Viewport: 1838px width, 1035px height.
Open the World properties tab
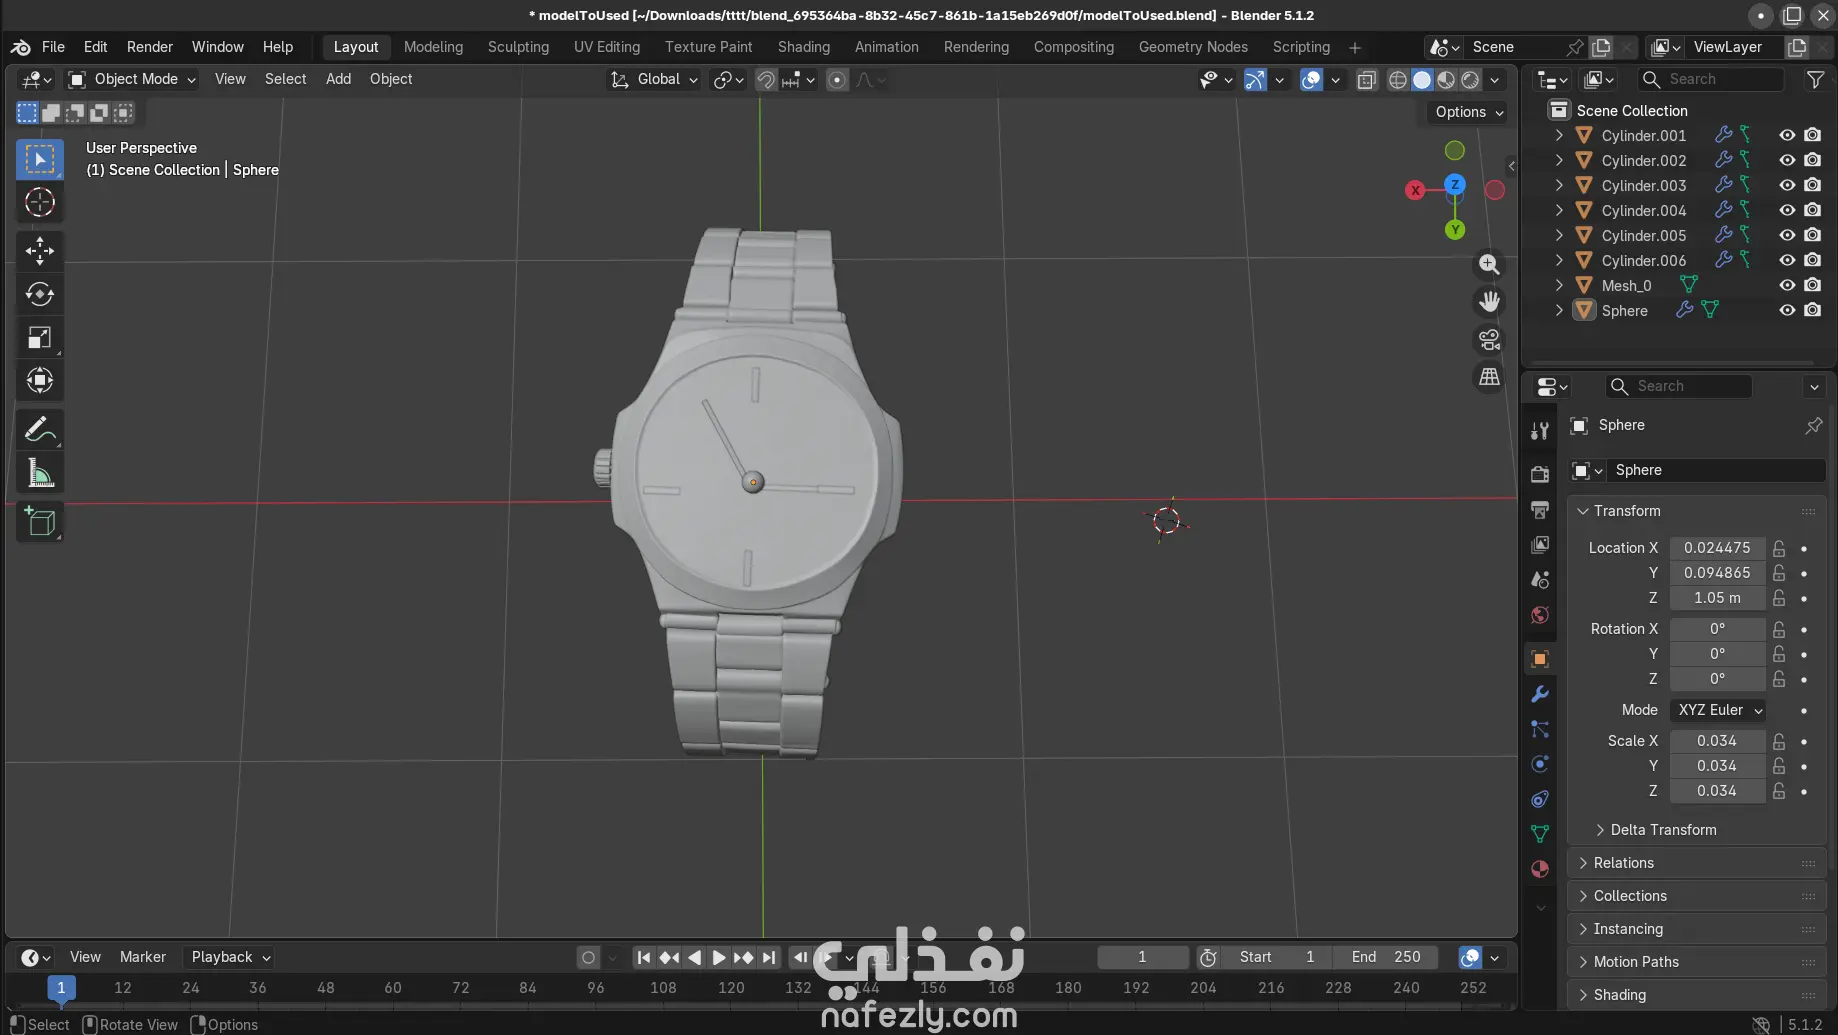point(1540,615)
